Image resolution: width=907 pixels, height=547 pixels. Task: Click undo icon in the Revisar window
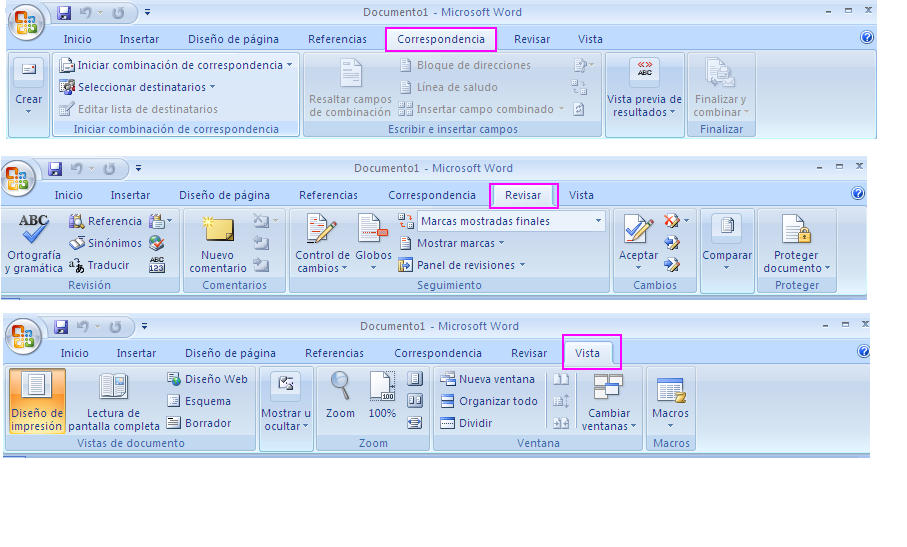pyautogui.click(x=77, y=168)
